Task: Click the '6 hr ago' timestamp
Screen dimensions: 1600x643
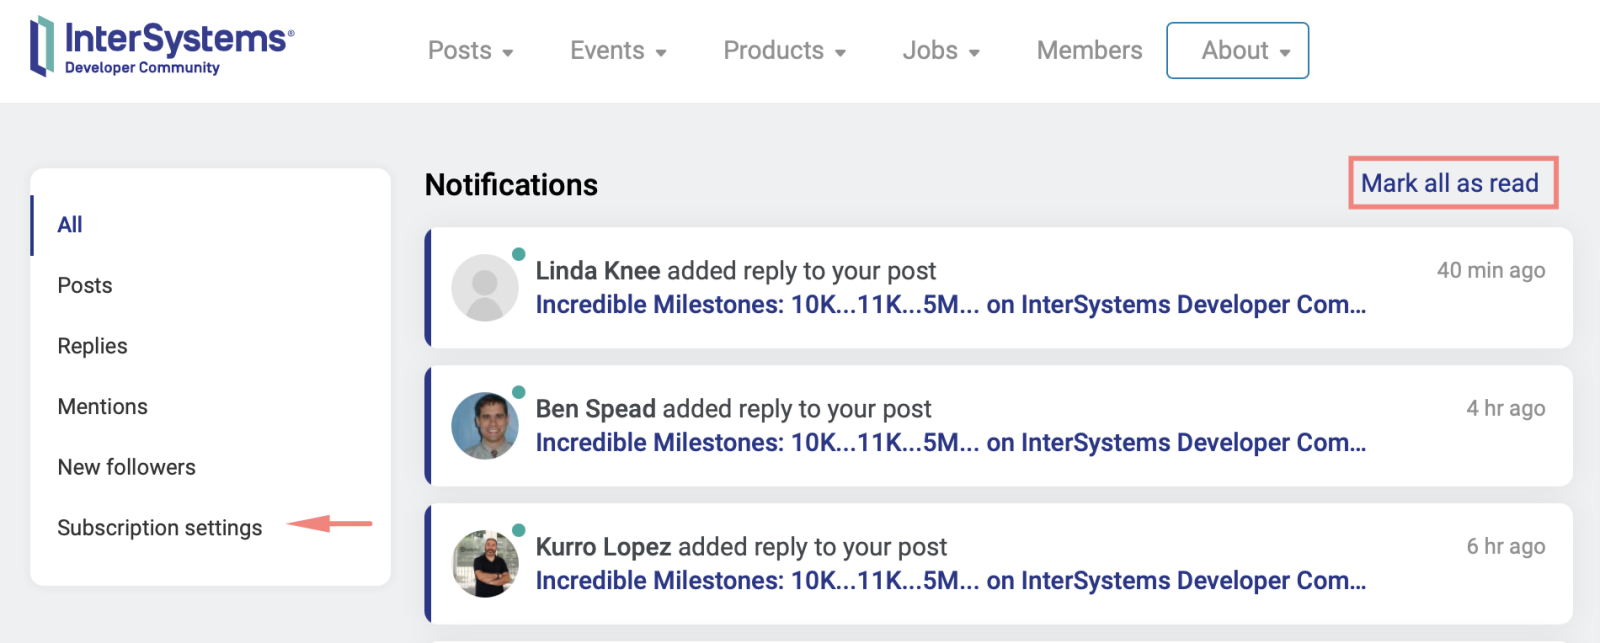Action: point(1506,546)
